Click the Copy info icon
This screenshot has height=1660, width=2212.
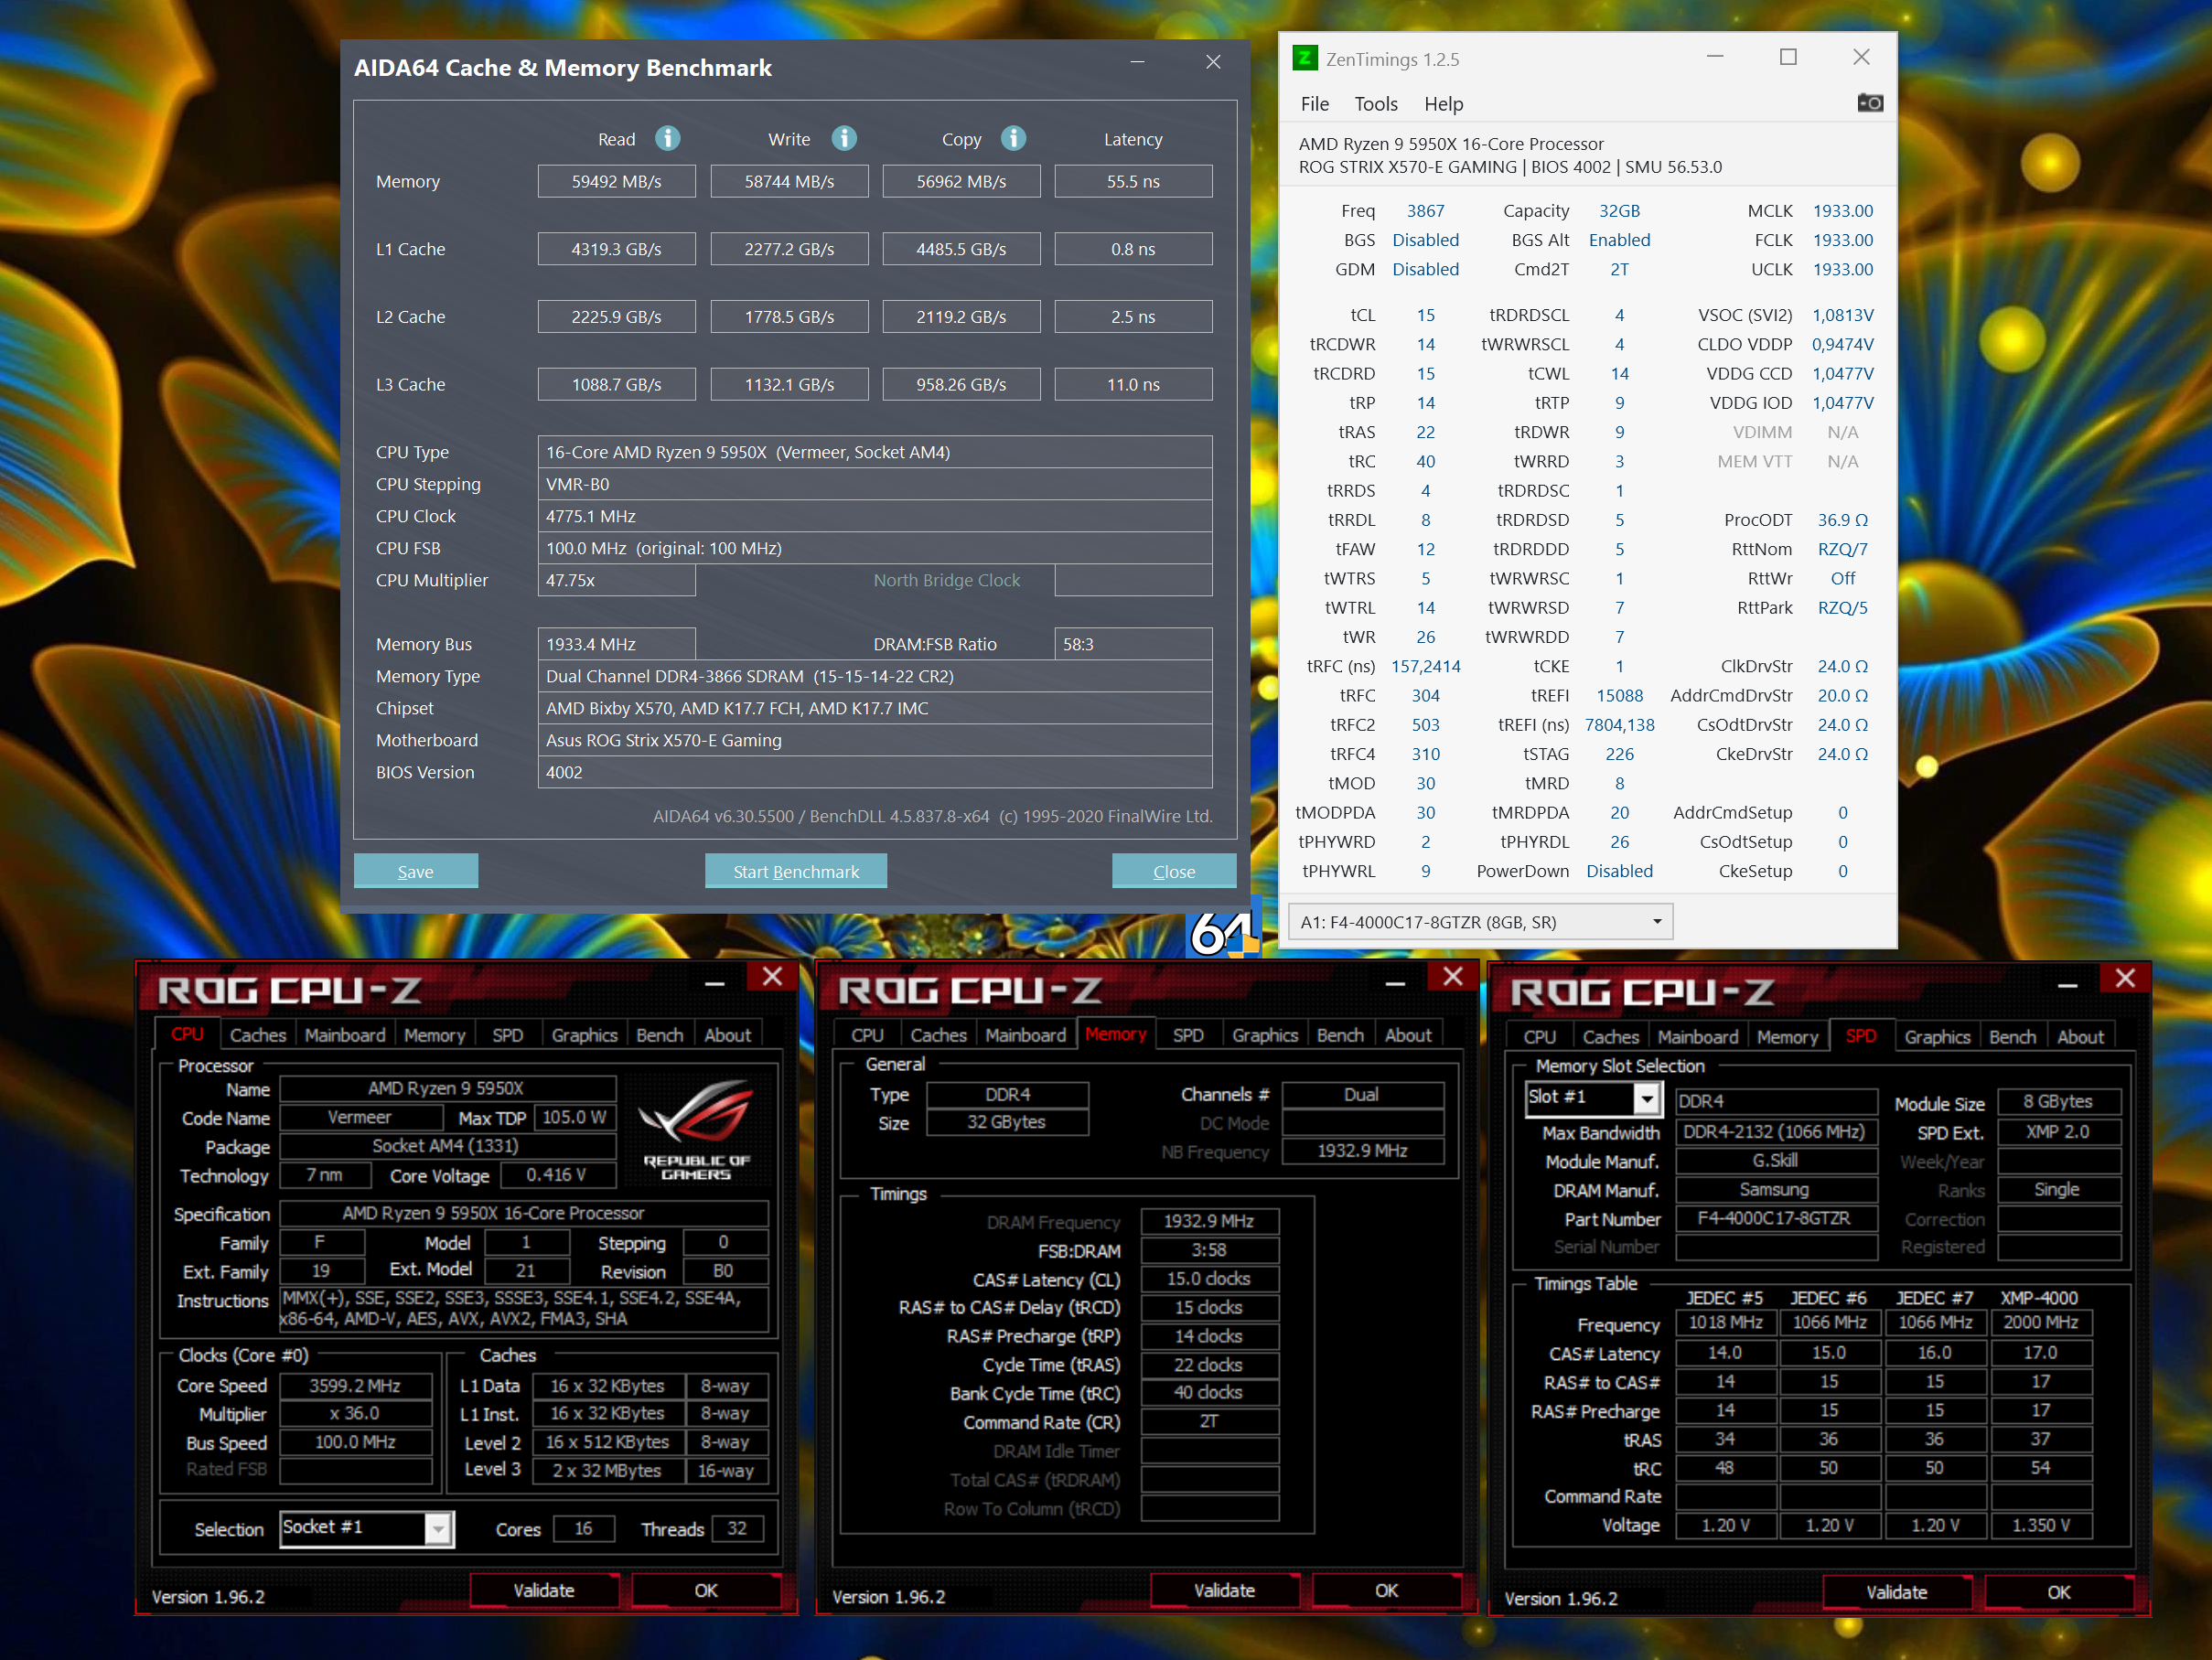click(x=1013, y=138)
